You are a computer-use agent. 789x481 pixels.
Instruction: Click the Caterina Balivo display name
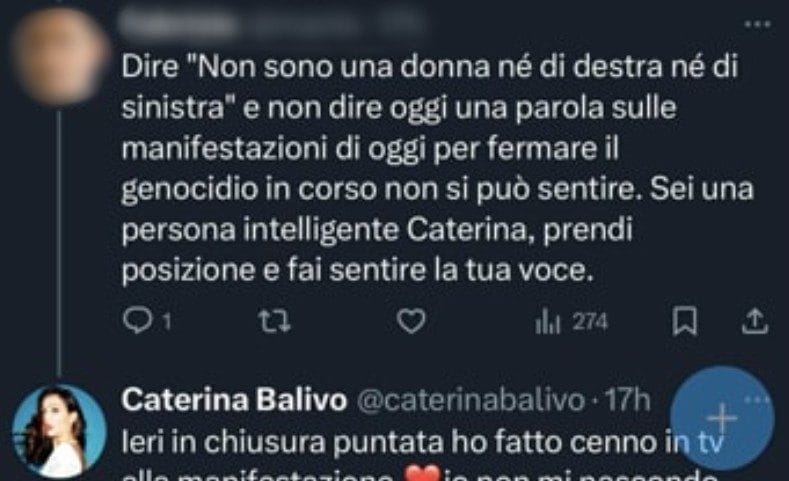coord(234,400)
